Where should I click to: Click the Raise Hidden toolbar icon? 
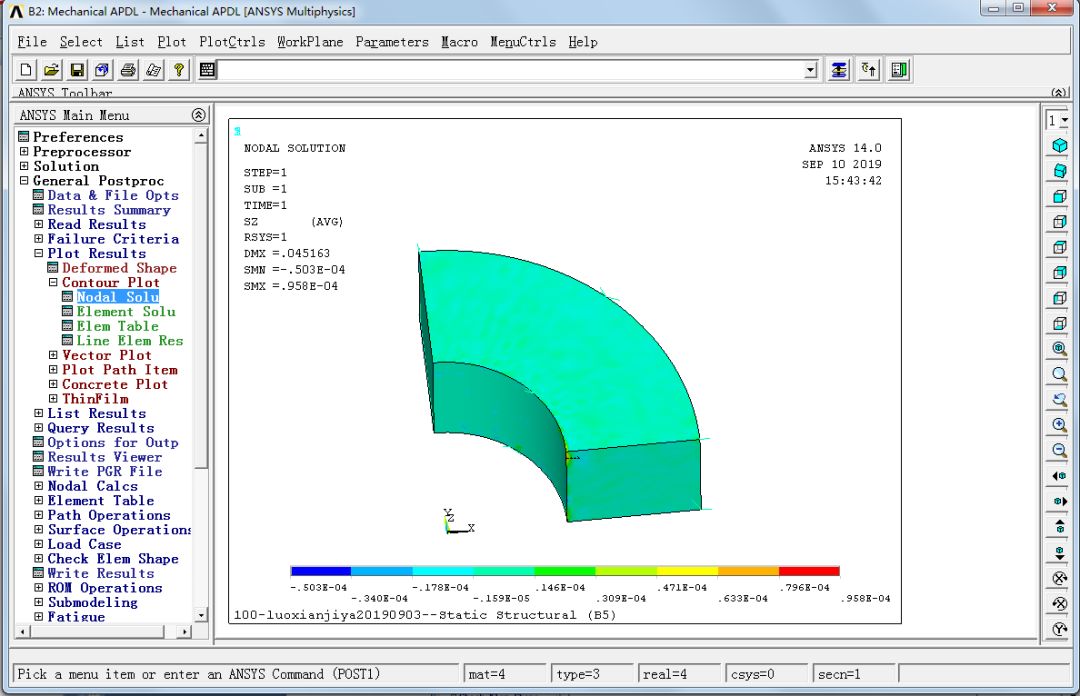839,70
